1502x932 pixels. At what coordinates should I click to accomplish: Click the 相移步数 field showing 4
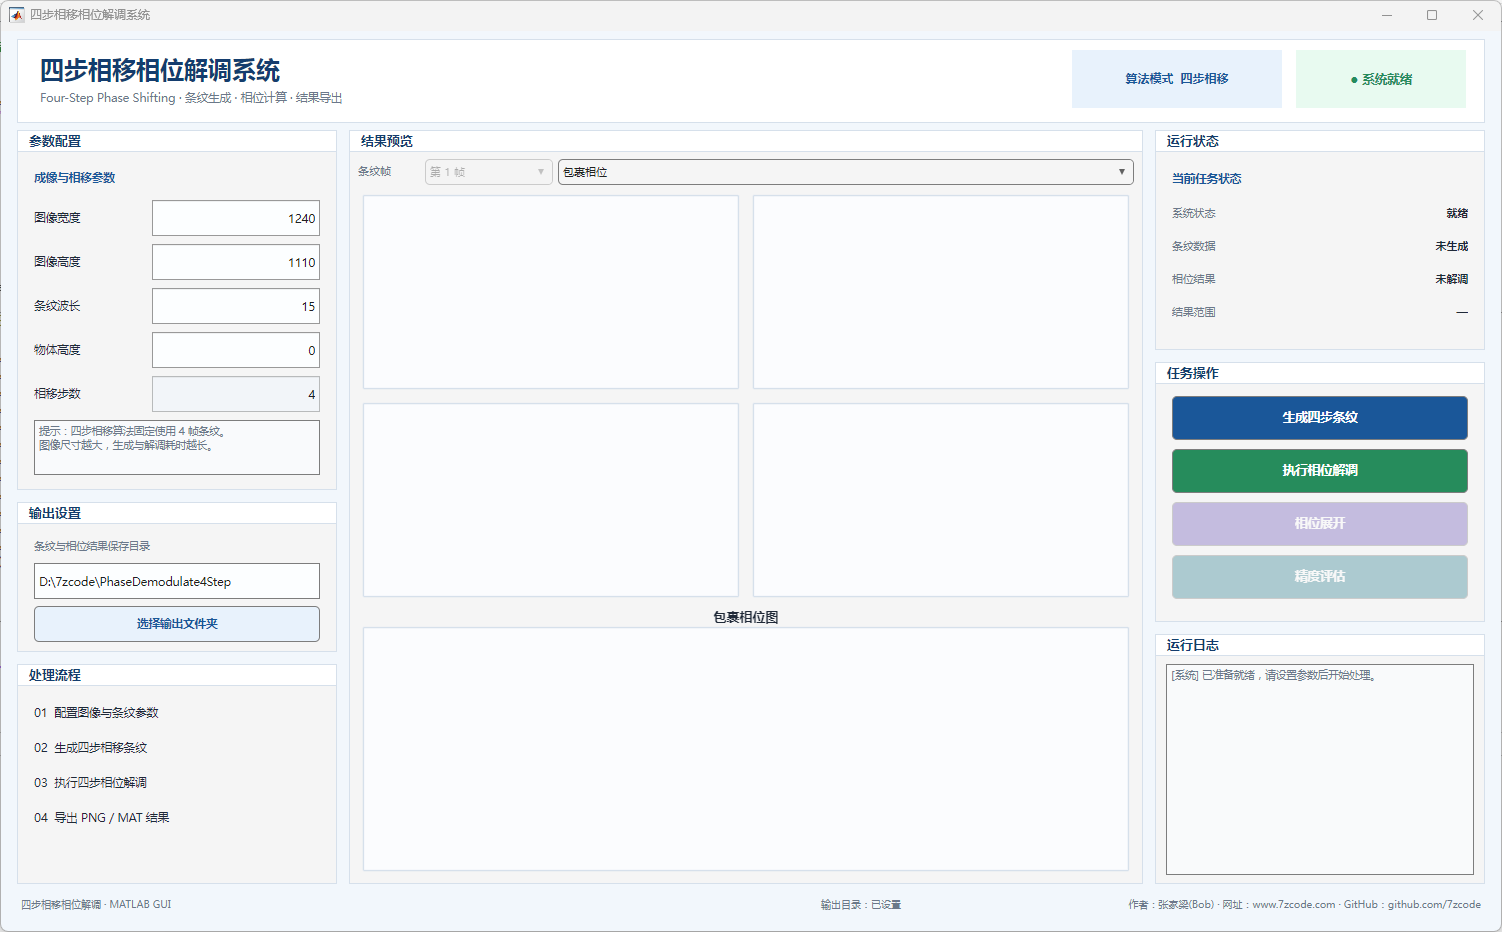pyautogui.click(x=236, y=394)
